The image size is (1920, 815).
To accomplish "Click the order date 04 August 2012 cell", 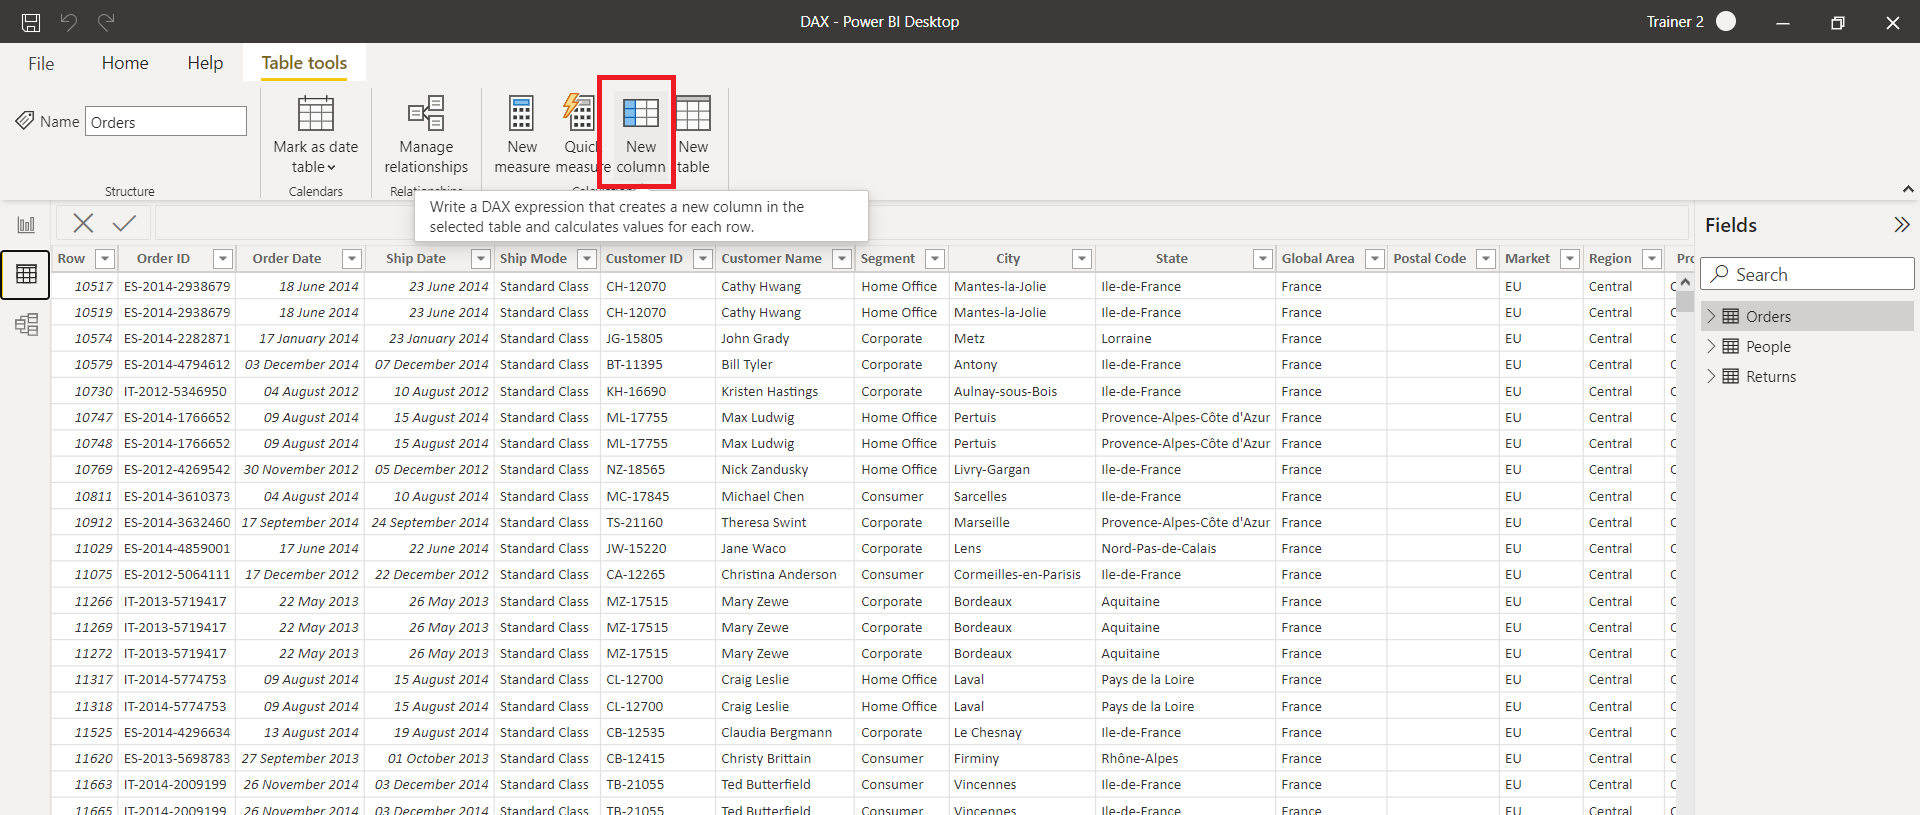I will [x=300, y=391].
